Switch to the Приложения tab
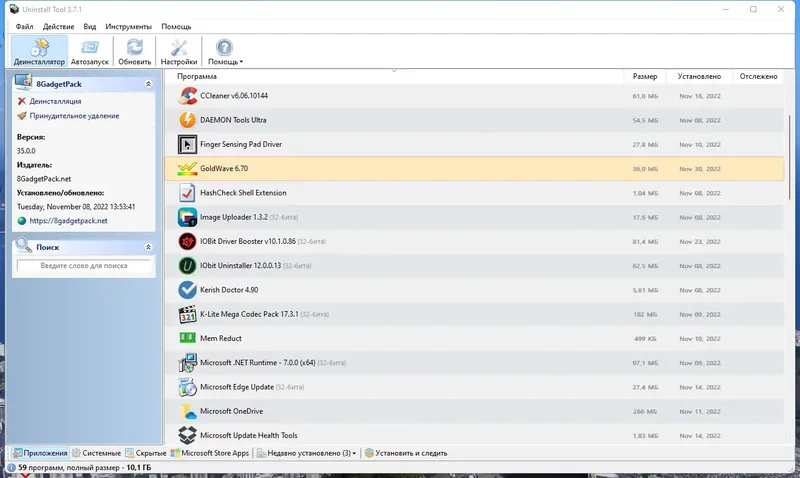The width and height of the screenshot is (800, 478). click(40, 453)
